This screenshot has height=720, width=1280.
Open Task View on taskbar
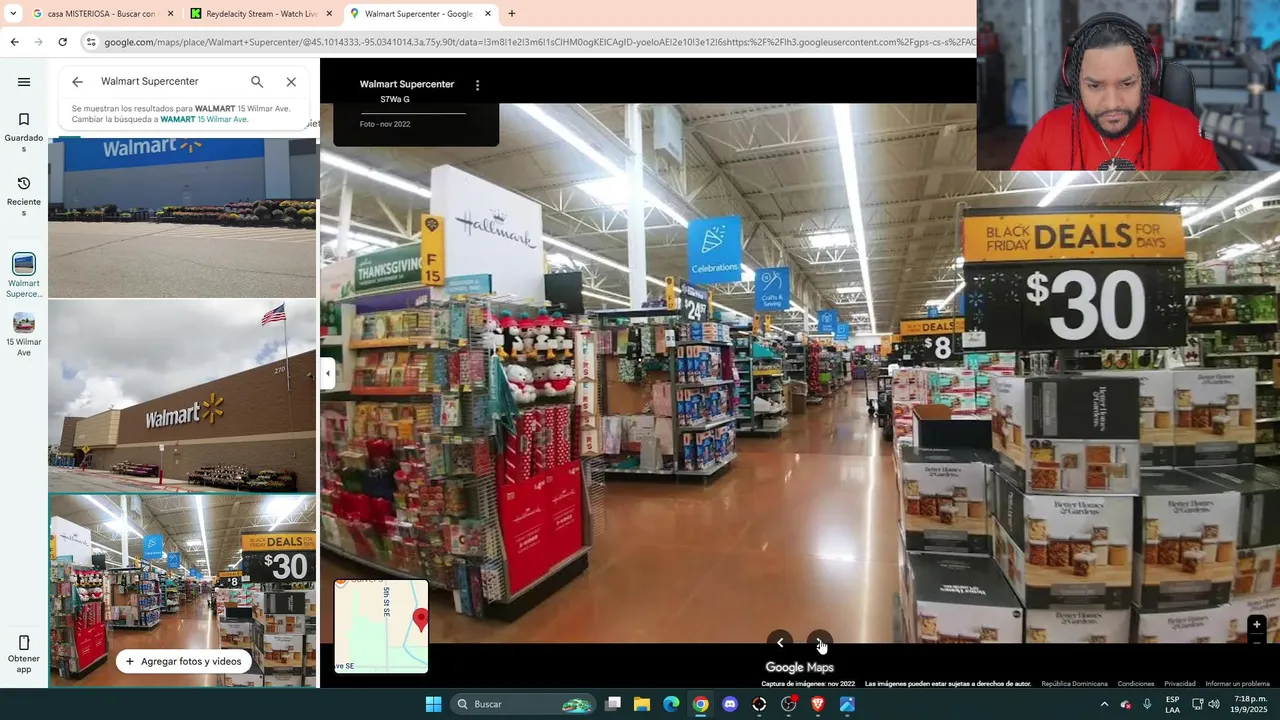[x=613, y=704]
